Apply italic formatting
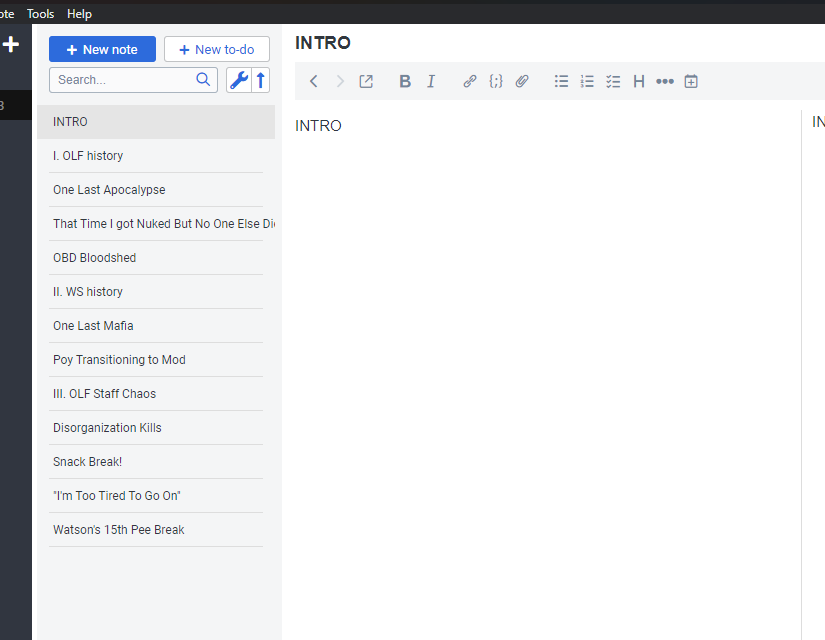Image resolution: width=825 pixels, height=640 pixels. [431, 81]
